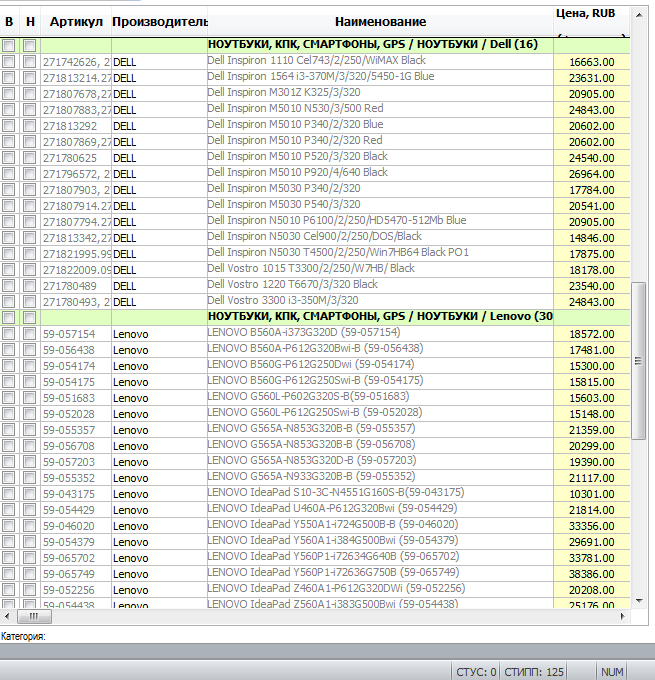
Task: Click the NUM status bar indicator
Action: coord(612,672)
